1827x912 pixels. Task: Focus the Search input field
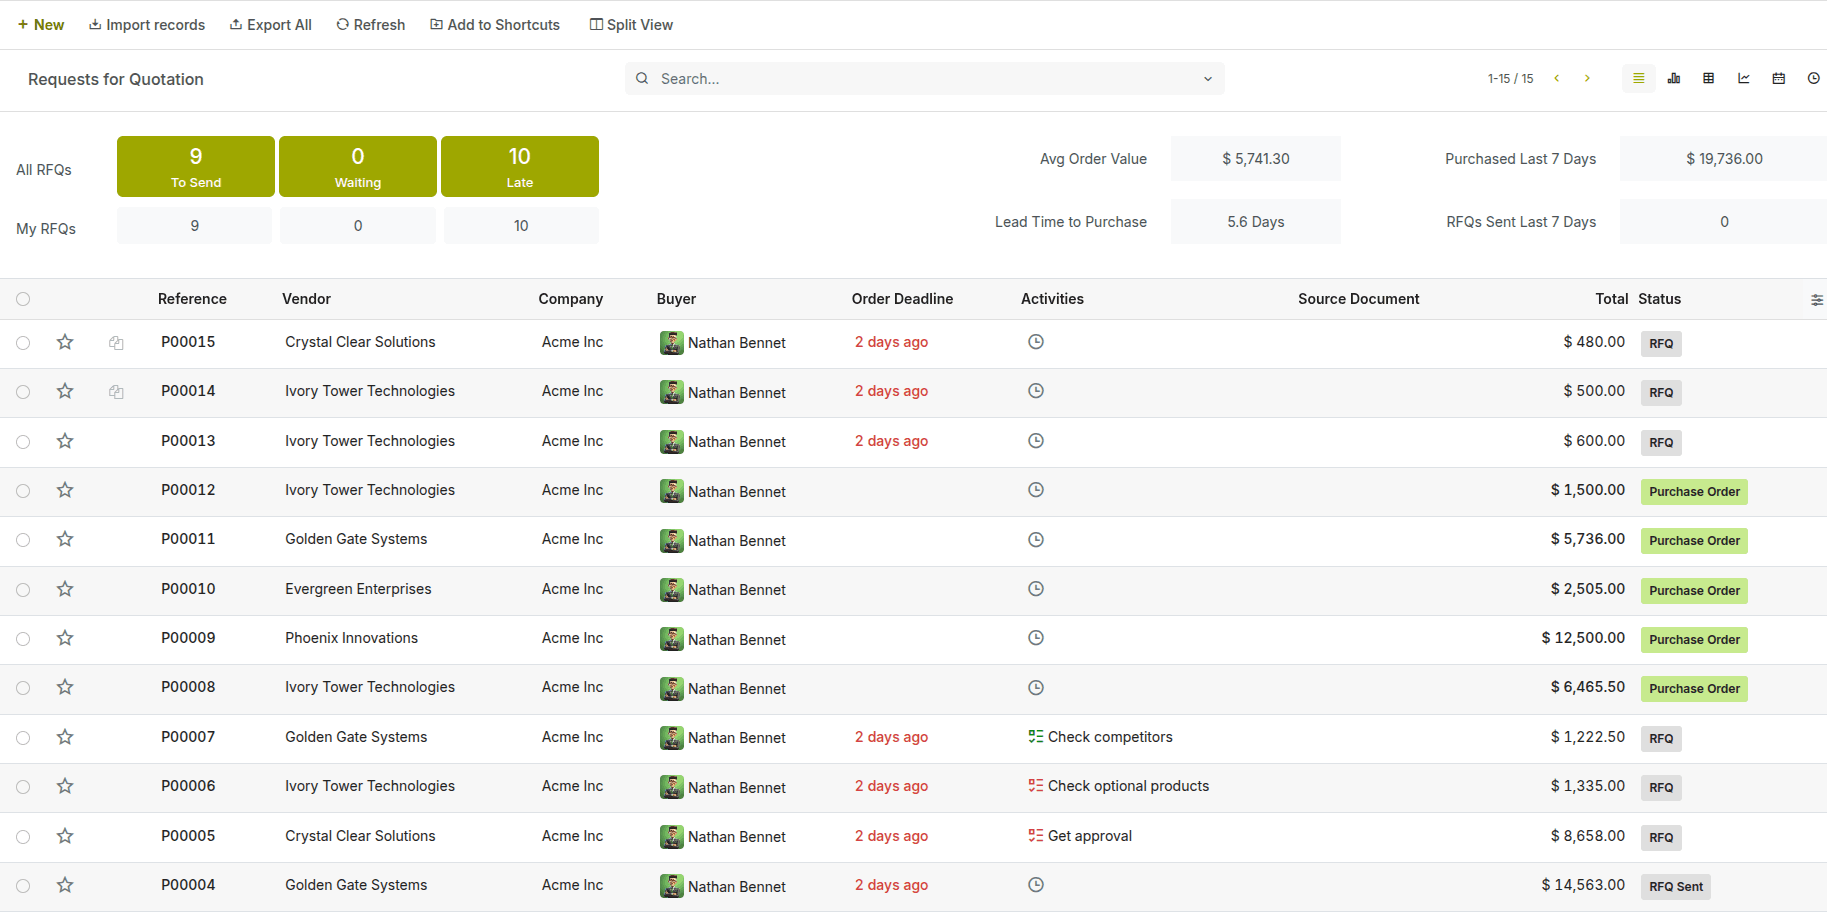[920, 79]
